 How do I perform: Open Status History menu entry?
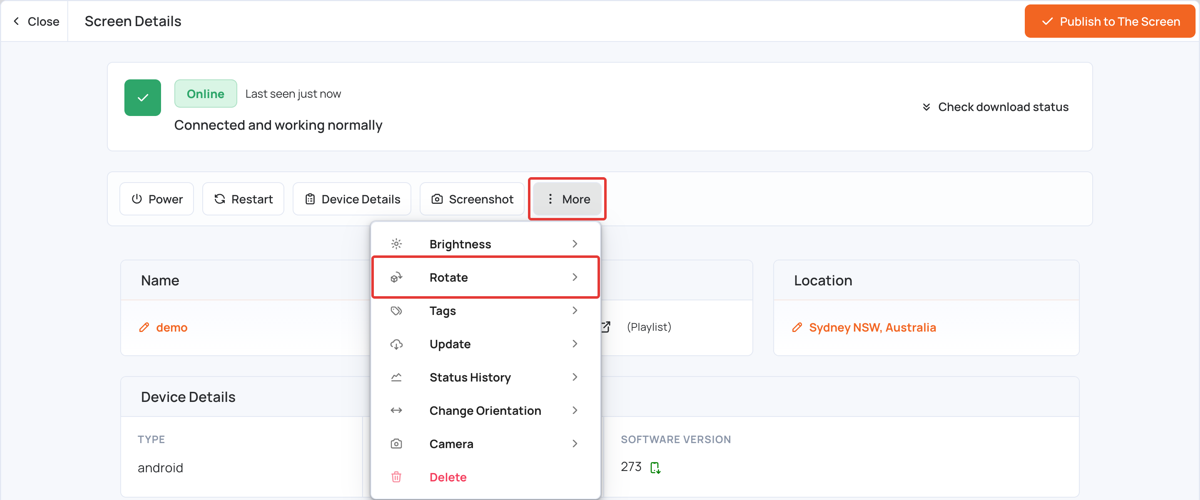pos(486,377)
